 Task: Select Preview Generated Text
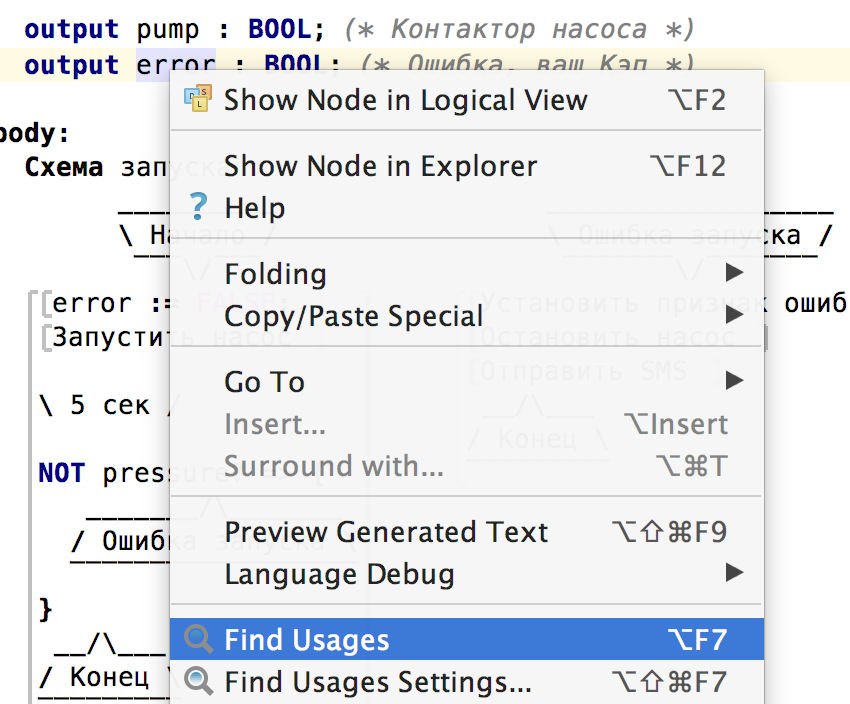click(x=386, y=532)
